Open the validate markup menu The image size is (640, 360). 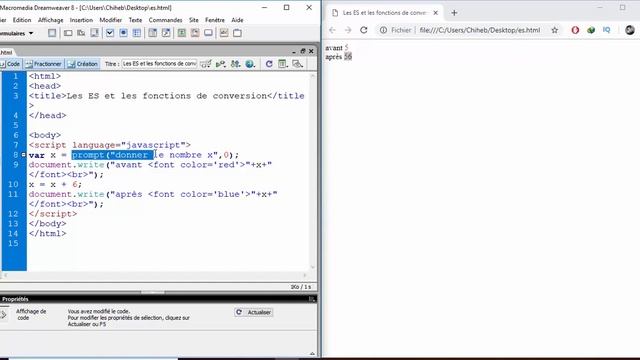click(x=220, y=64)
